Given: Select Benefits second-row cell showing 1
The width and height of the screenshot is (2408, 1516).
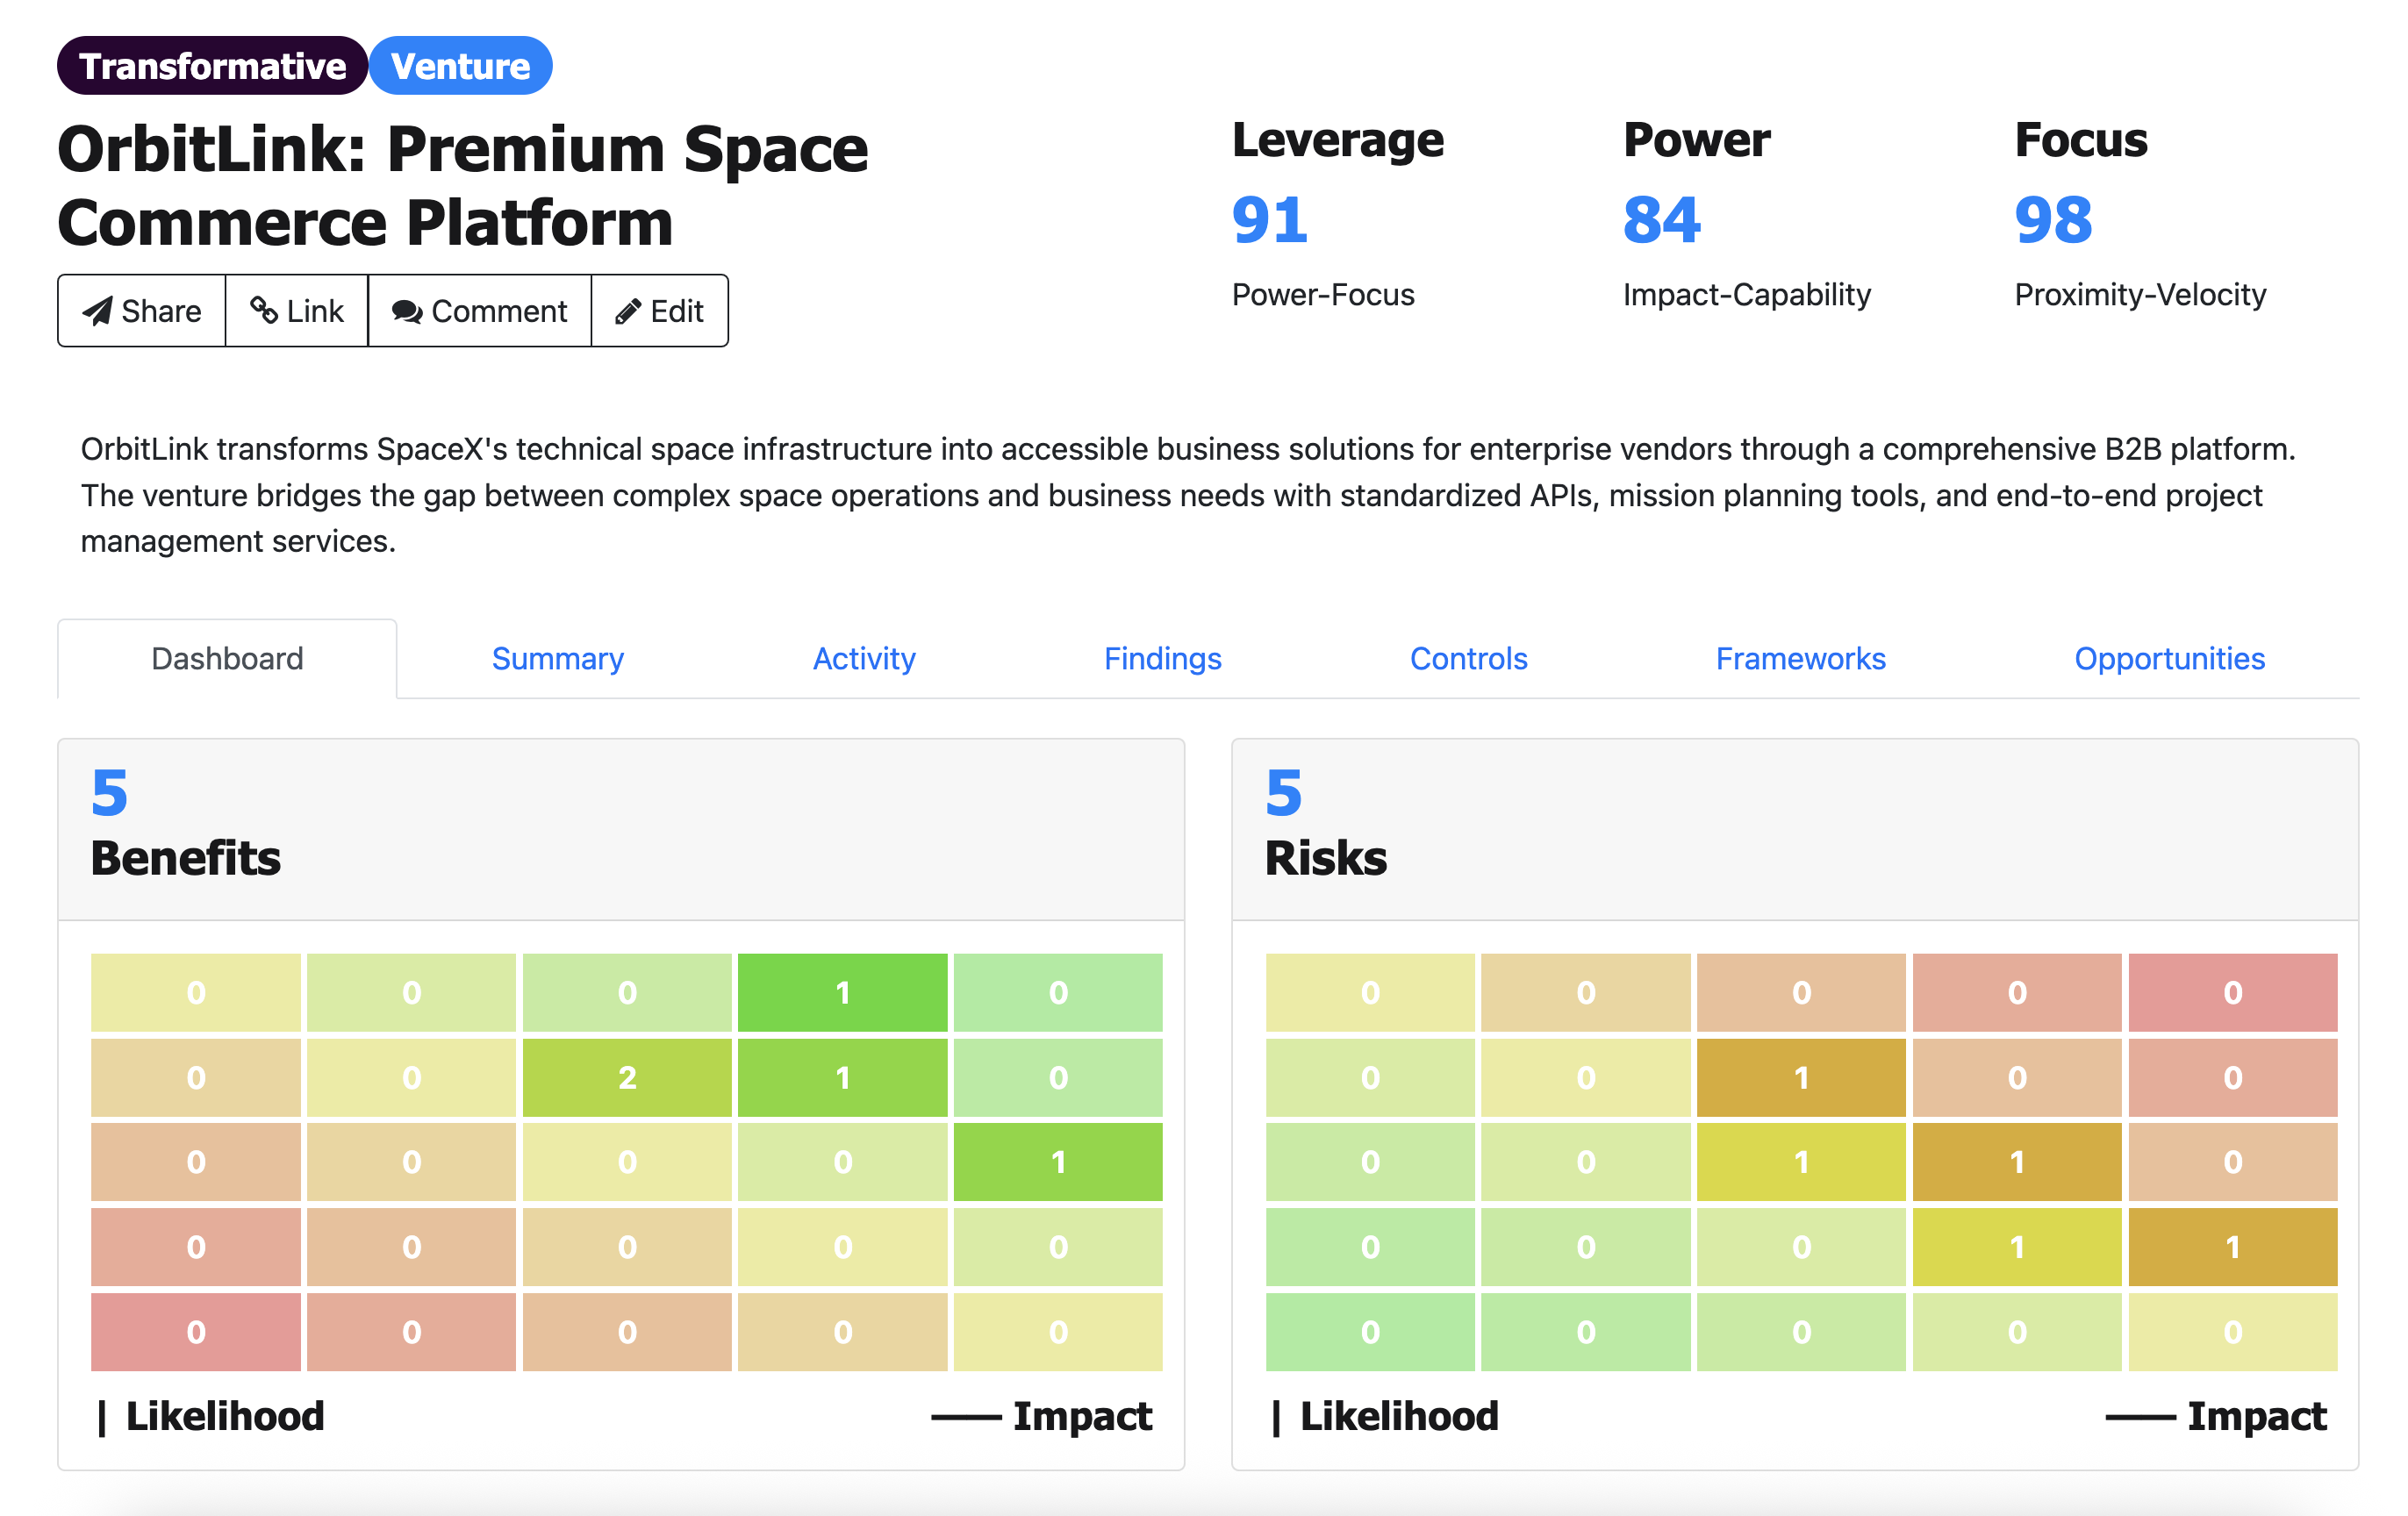Looking at the screenshot, I should click(x=842, y=1077).
